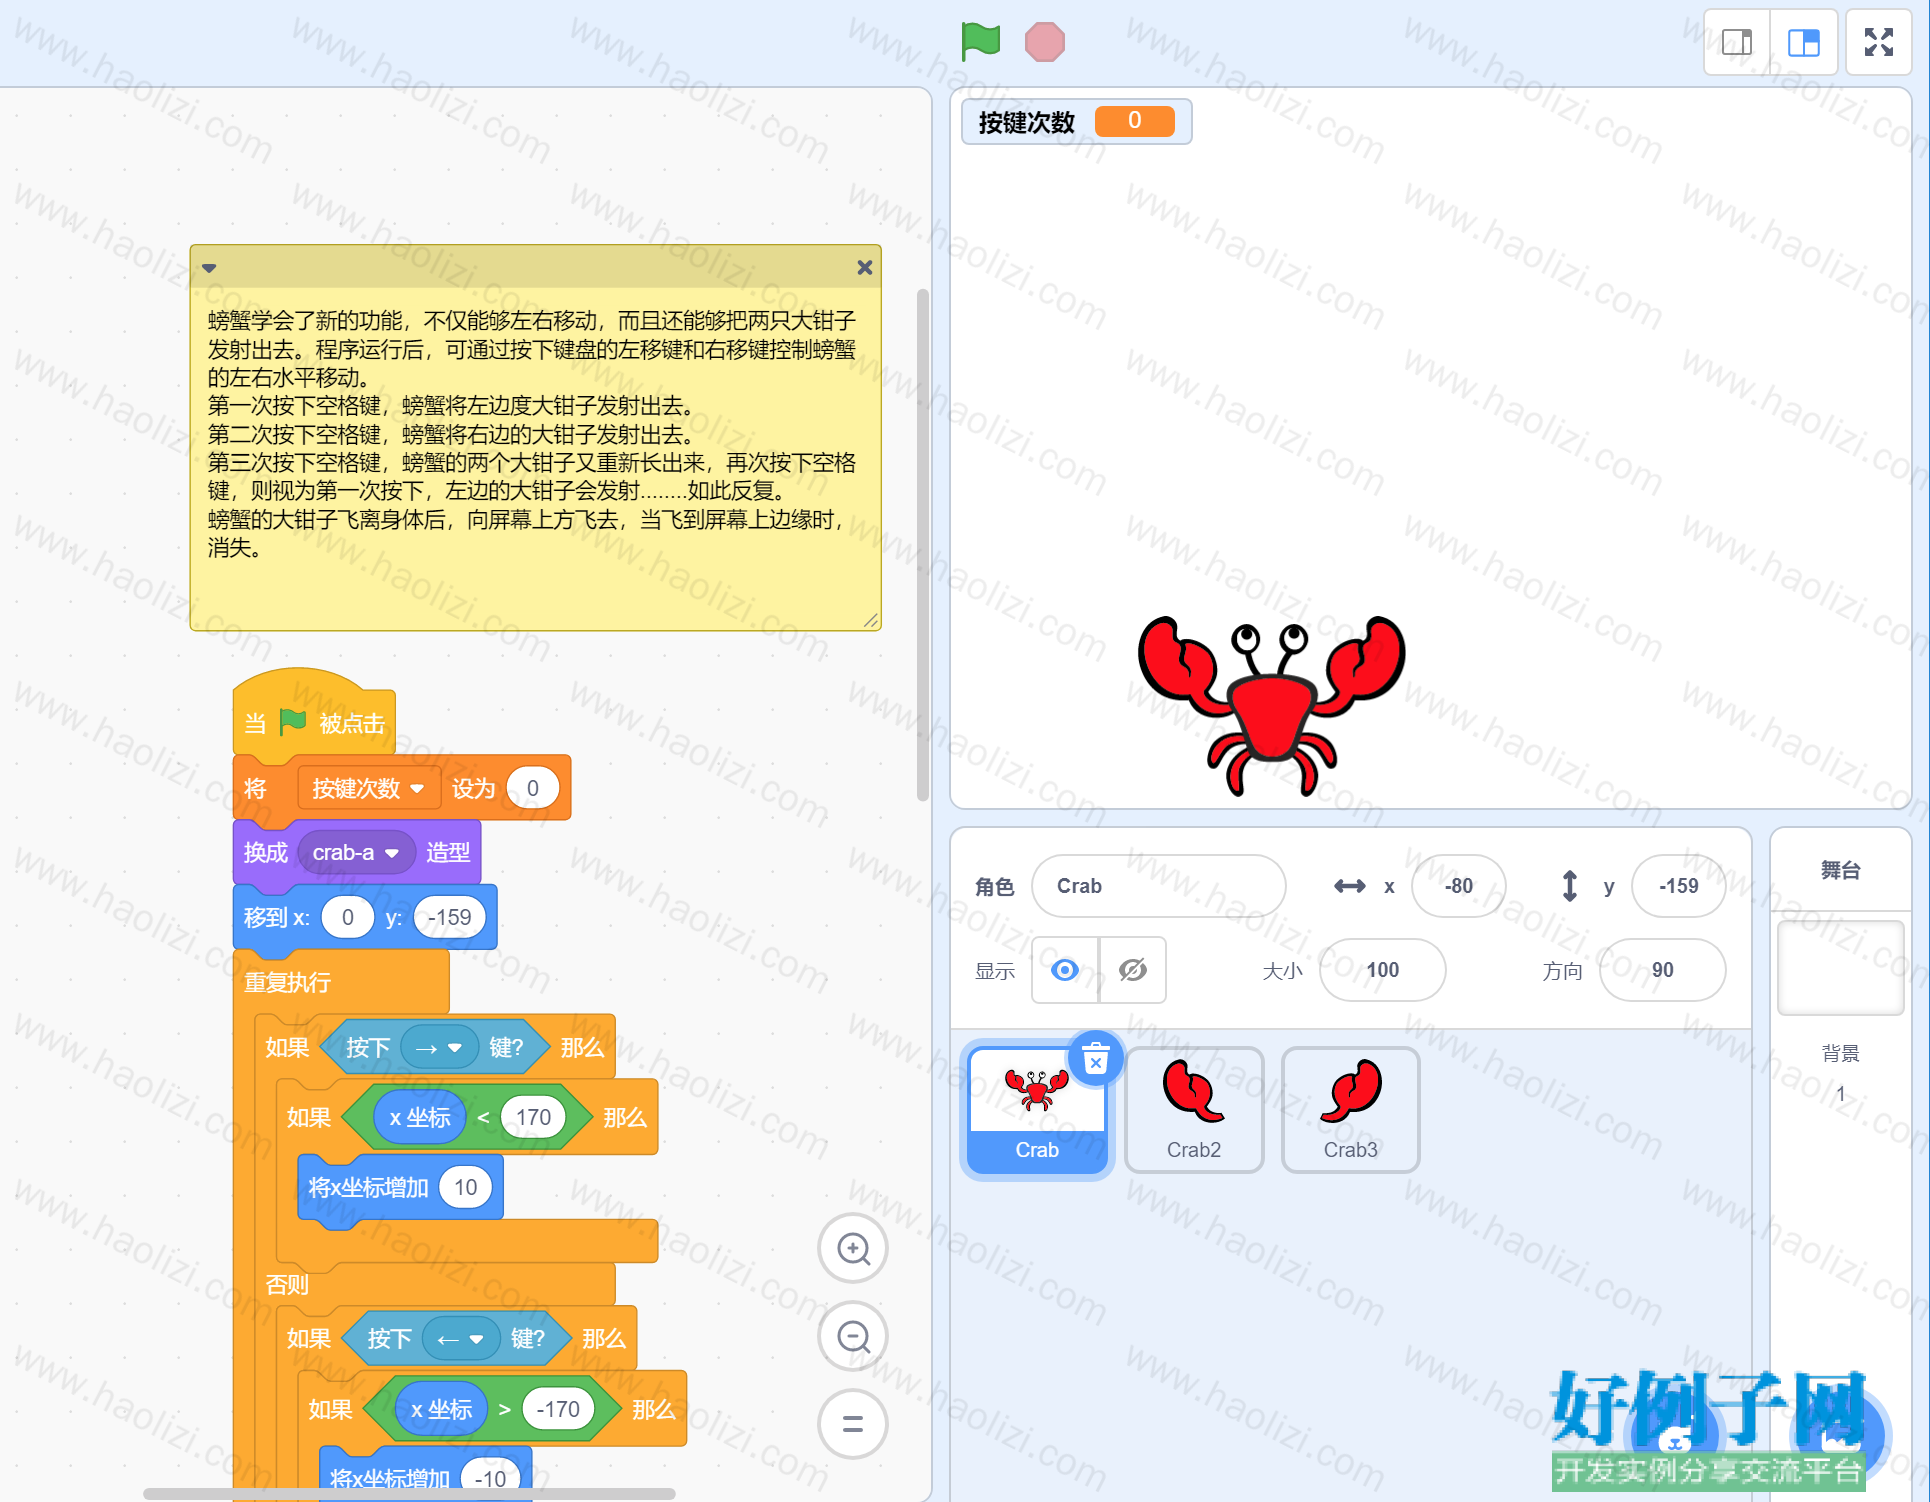Select the Crab sprite thumbnail
1930x1502 pixels.
coord(1037,1110)
